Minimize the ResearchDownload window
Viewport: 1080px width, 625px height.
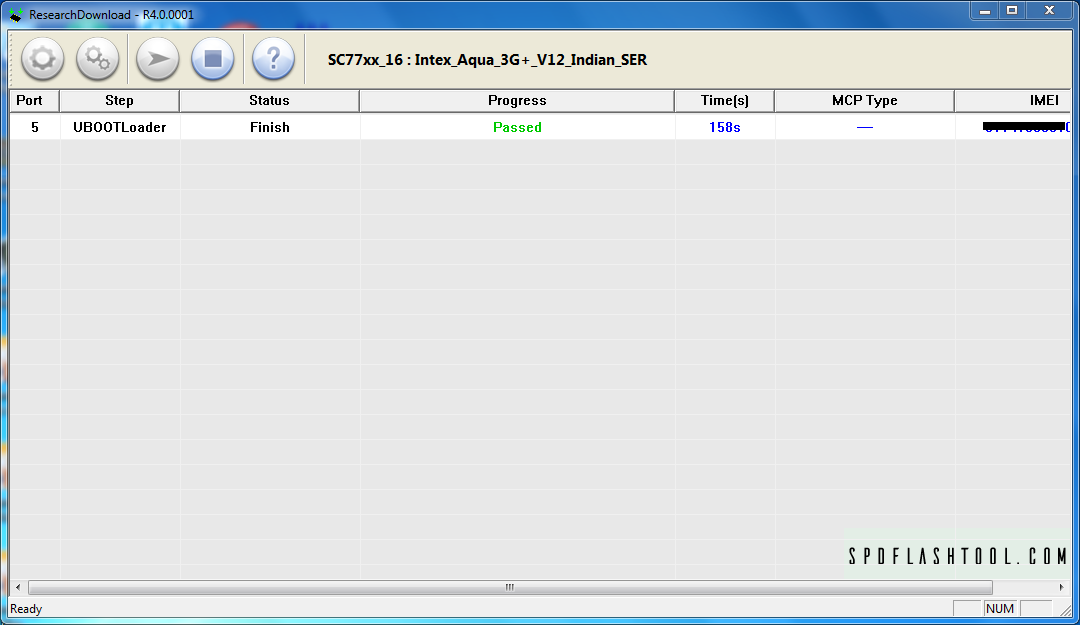coord(985,11)
